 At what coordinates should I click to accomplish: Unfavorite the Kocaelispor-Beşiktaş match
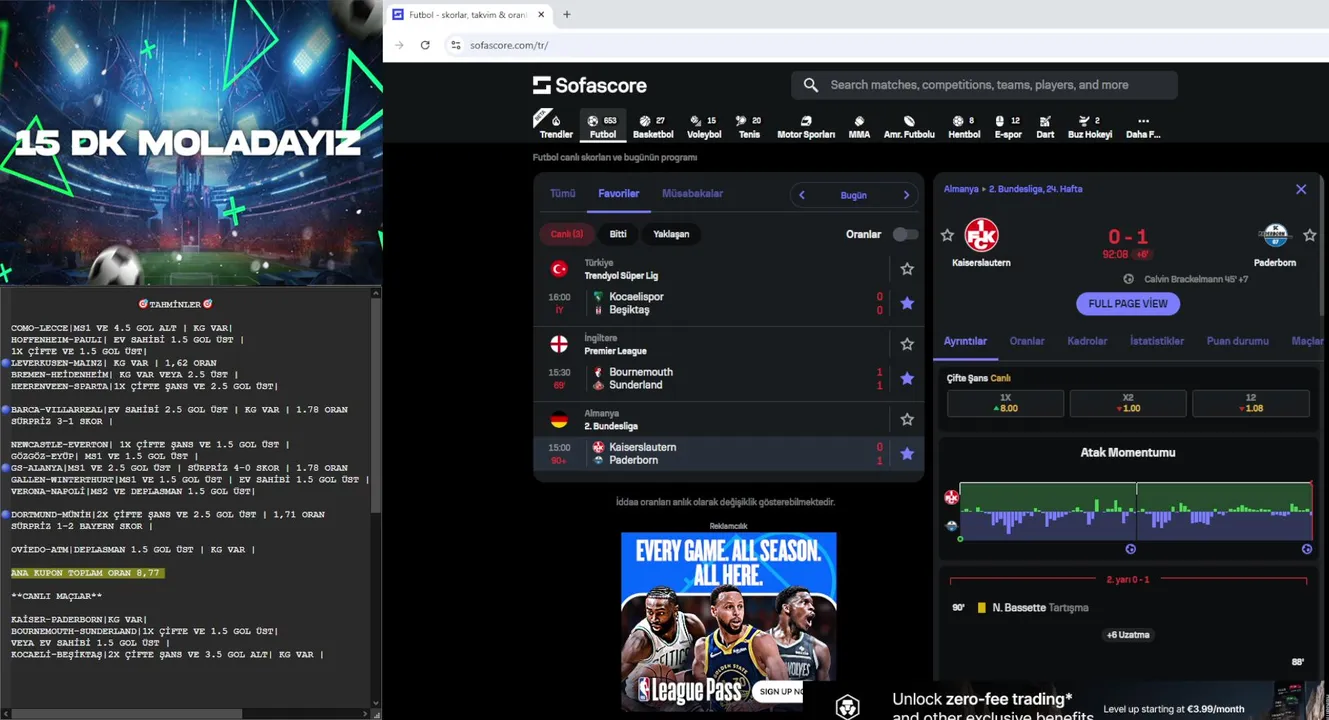[907, 303]
